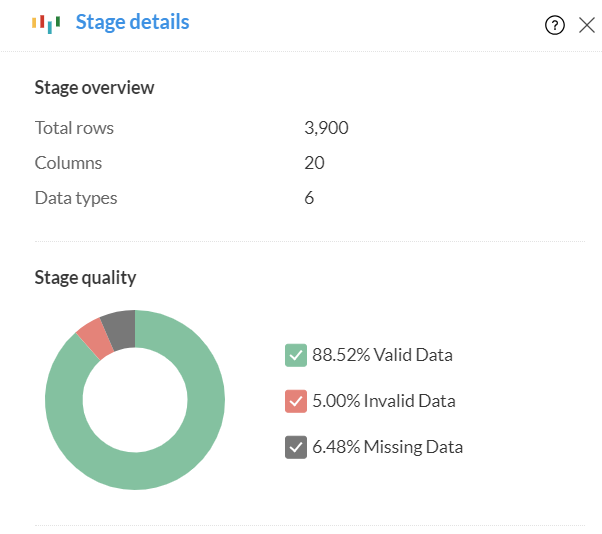Click the Total rows label
Screen dimensions: 602x534
pos(74,128)
